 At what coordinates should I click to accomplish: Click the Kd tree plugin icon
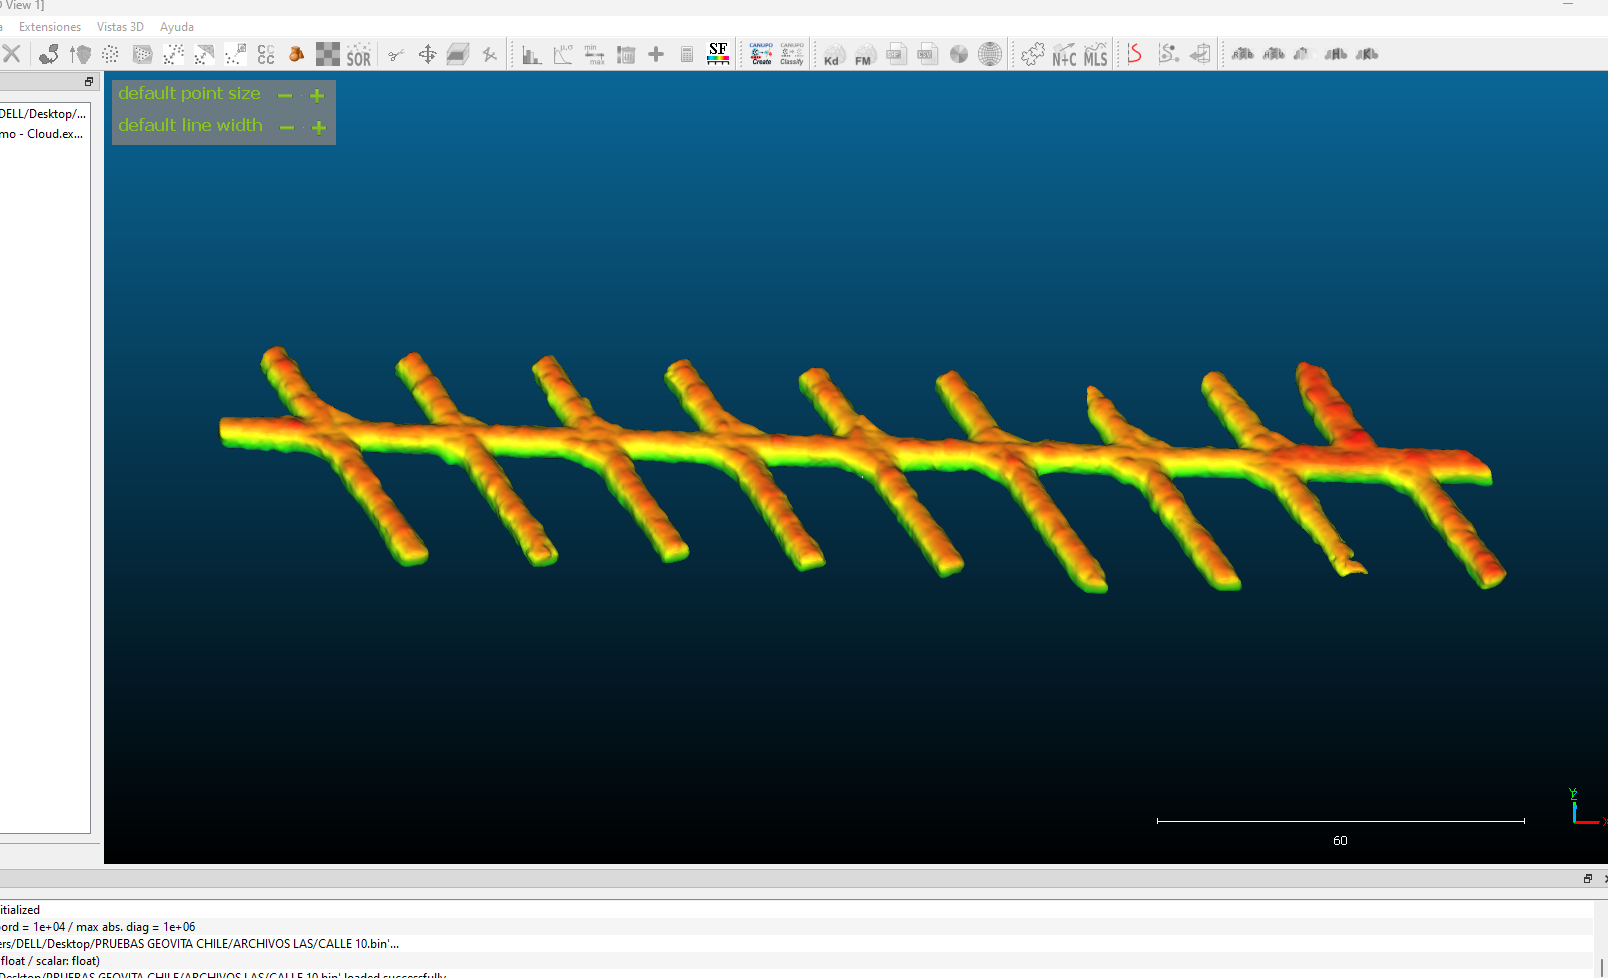(x=833, y=55)
